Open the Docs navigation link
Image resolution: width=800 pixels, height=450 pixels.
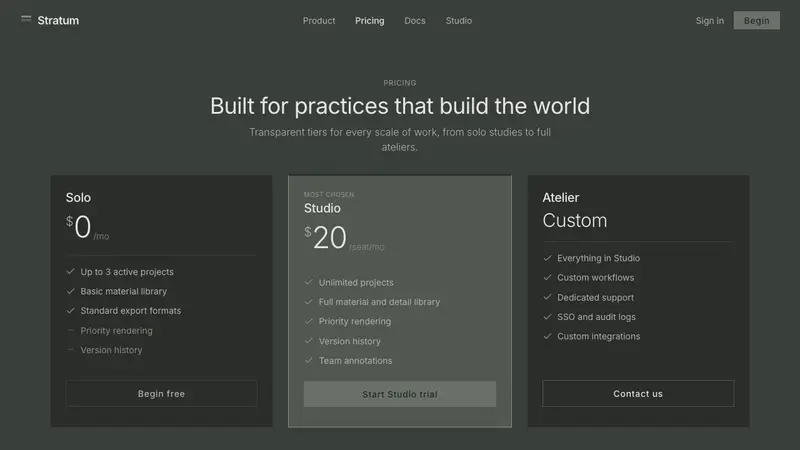[x=415, y=20]
